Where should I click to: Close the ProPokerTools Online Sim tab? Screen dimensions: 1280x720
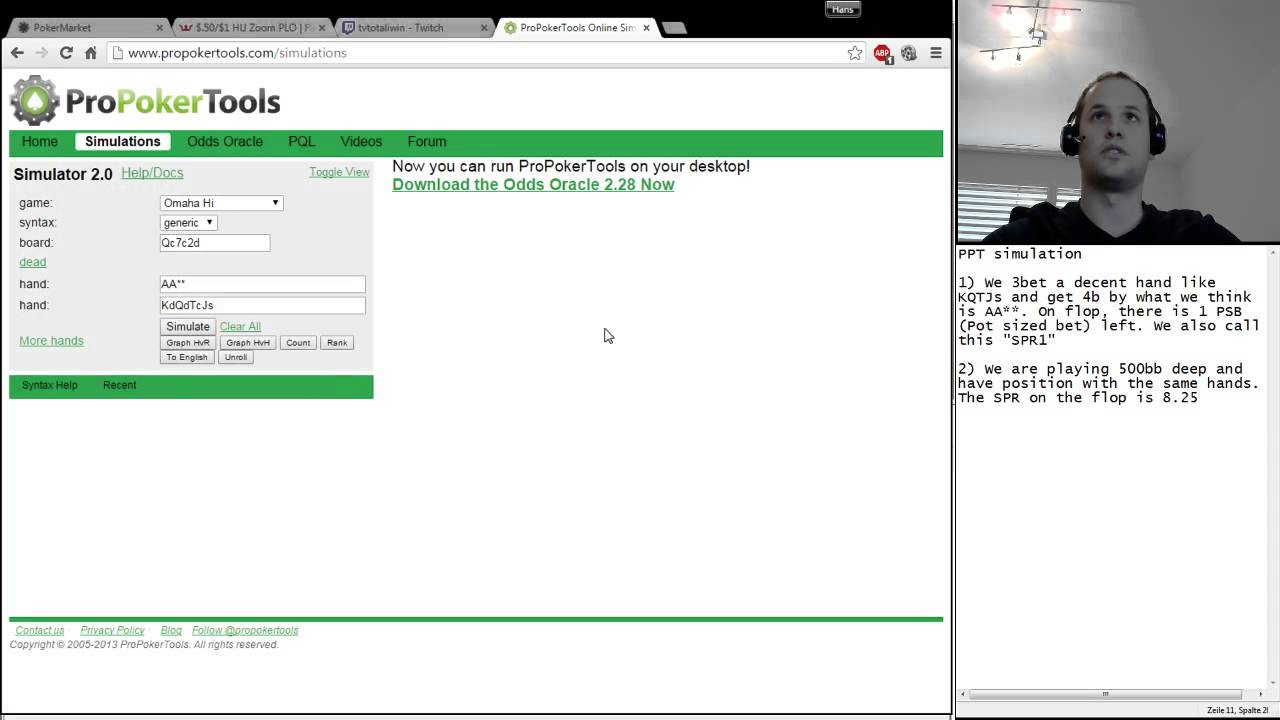646,28
